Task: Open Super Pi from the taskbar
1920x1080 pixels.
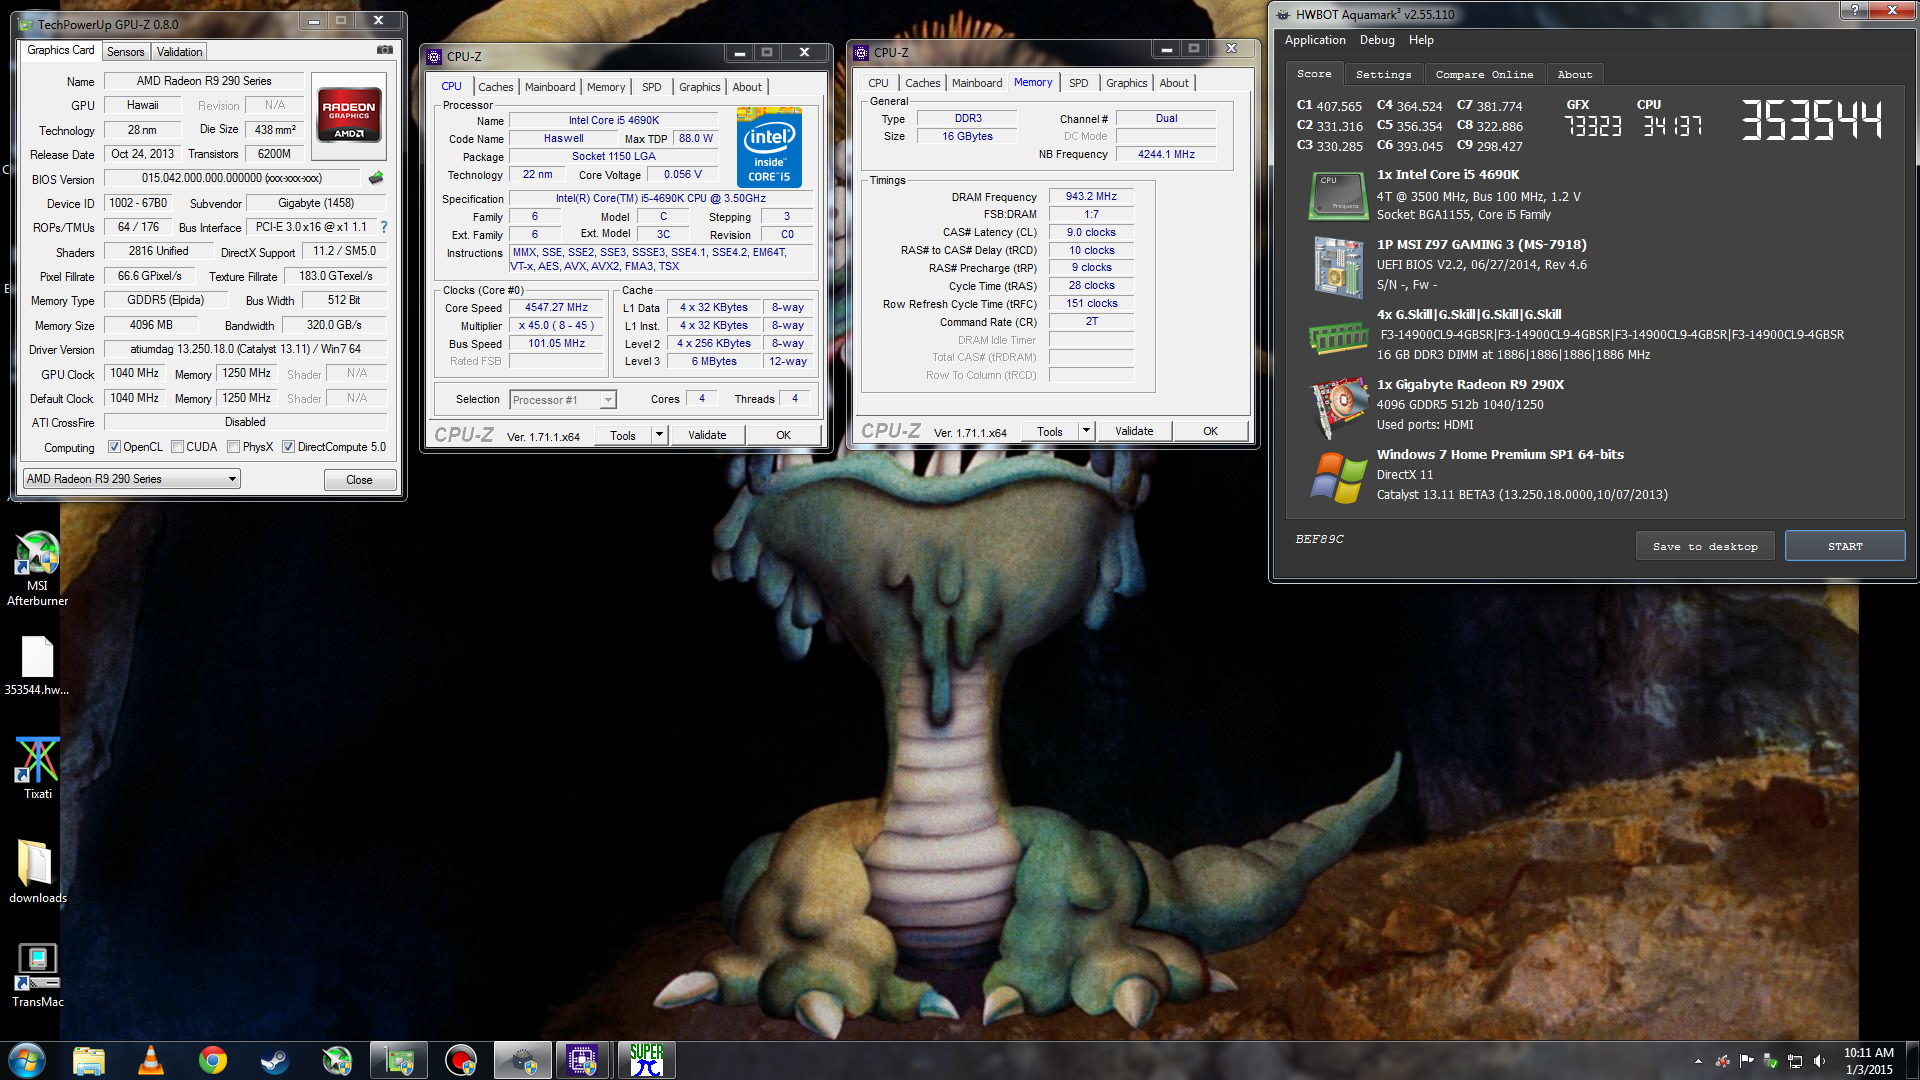Action: tap(647, 1060)
